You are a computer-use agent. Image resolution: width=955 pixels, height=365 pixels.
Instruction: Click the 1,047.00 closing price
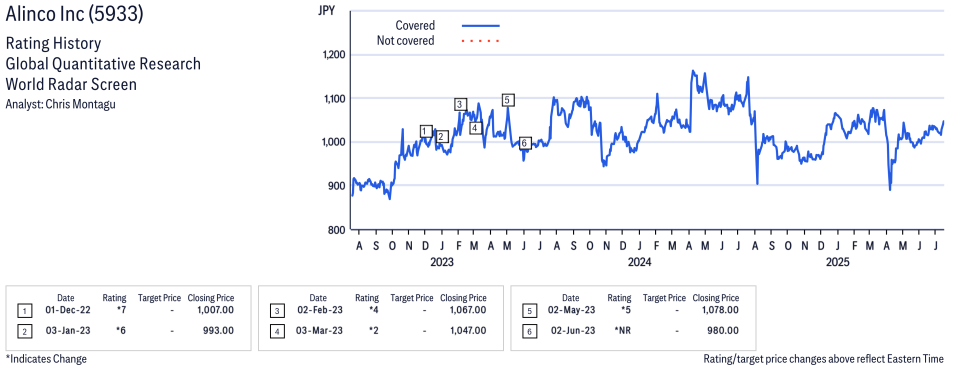pyautogui.click(x=469, y=330)
